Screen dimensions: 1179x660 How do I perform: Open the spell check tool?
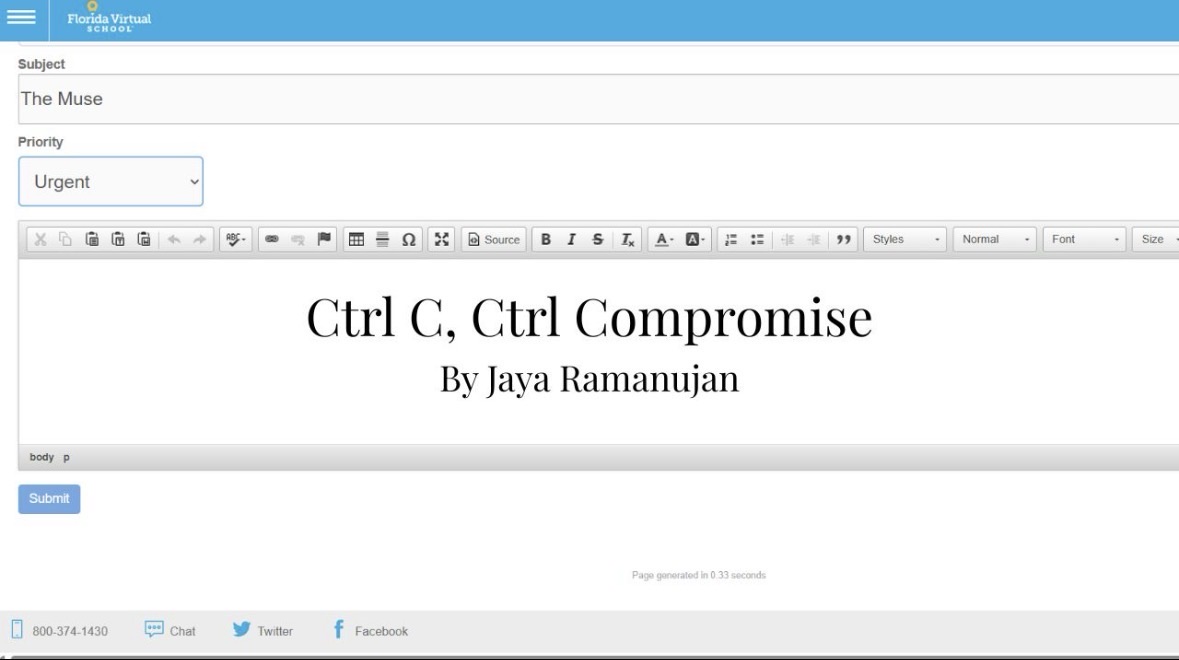coord(235,239)
